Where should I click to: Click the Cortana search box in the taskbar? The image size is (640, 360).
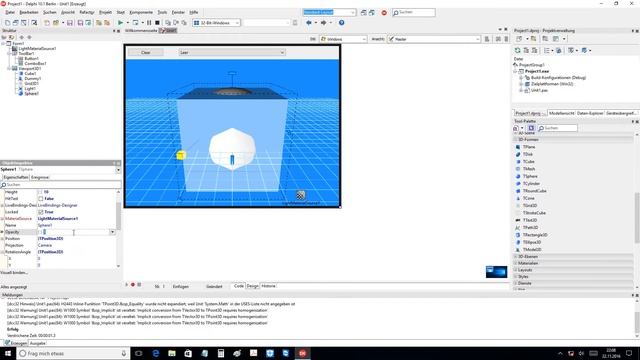click(x=73, y=353)
